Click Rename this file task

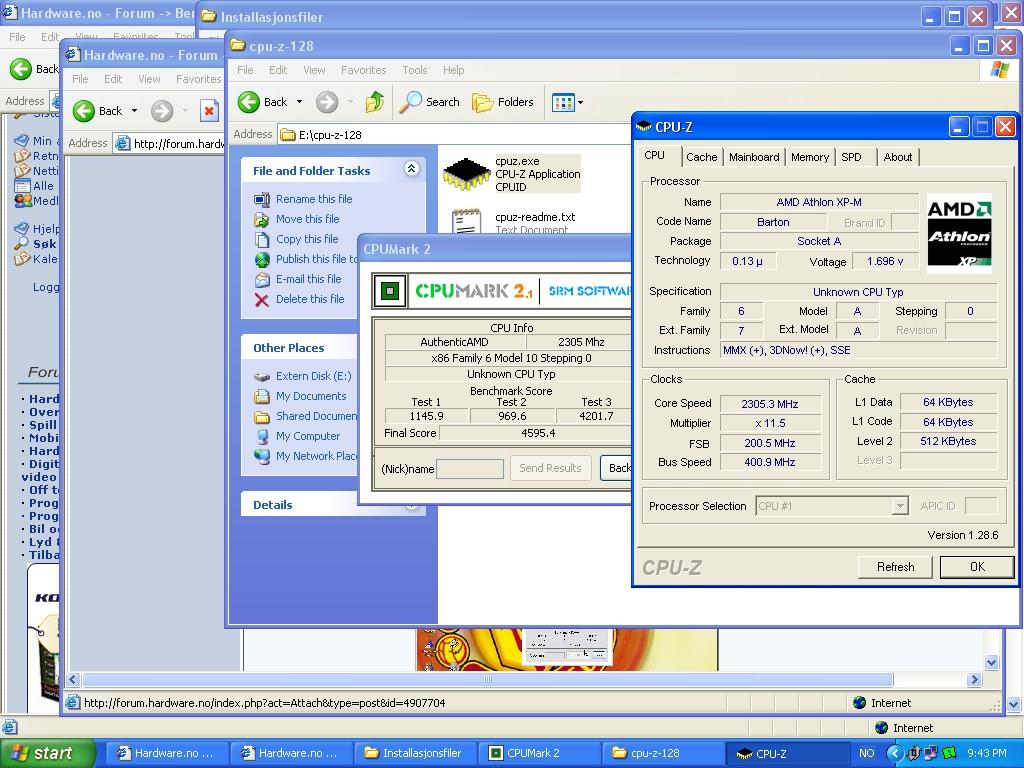[x=313, y=199]
